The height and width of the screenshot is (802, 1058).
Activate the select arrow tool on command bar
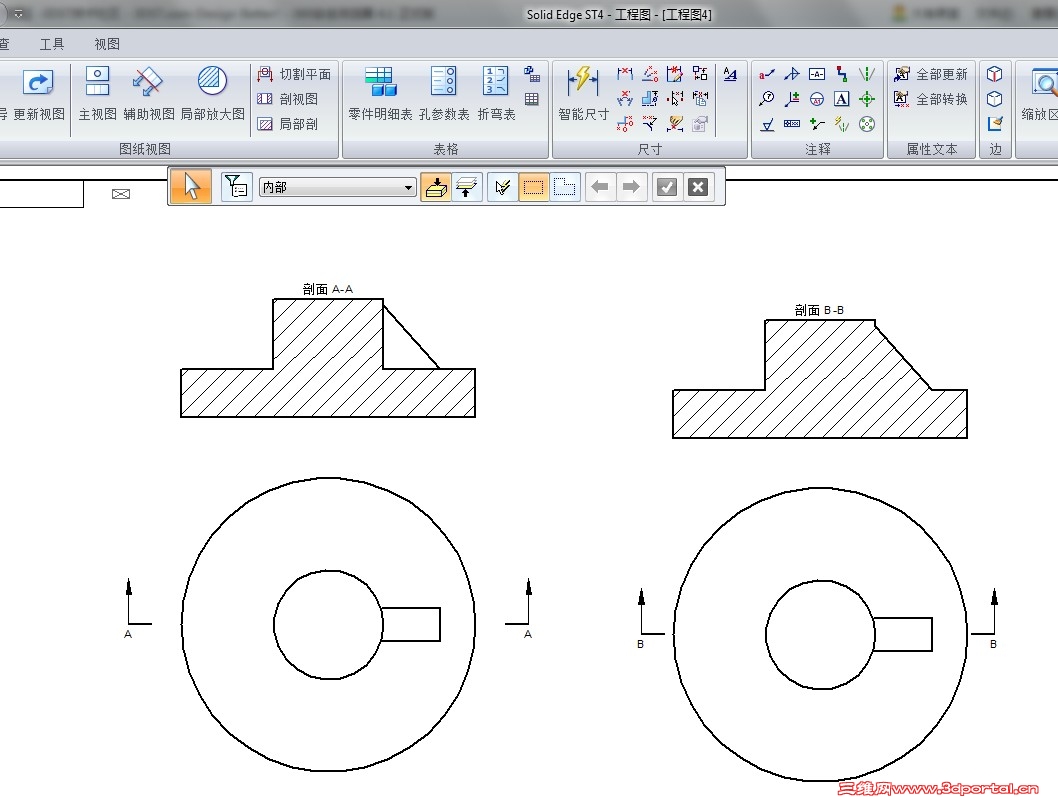click(191, 187)
